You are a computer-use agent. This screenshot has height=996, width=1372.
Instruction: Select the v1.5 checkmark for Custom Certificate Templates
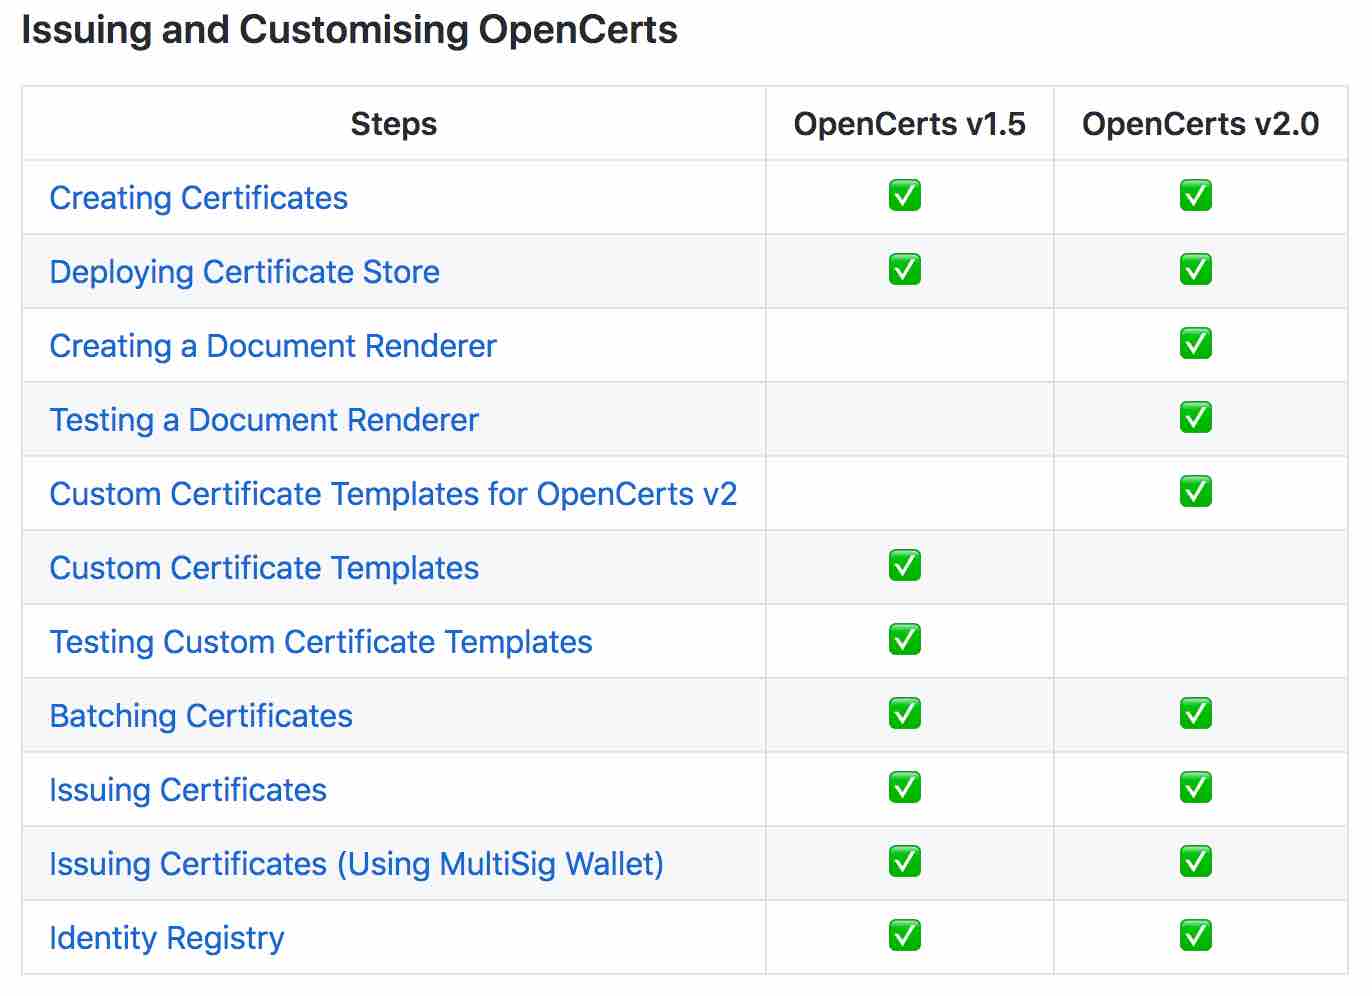[905, 565]
